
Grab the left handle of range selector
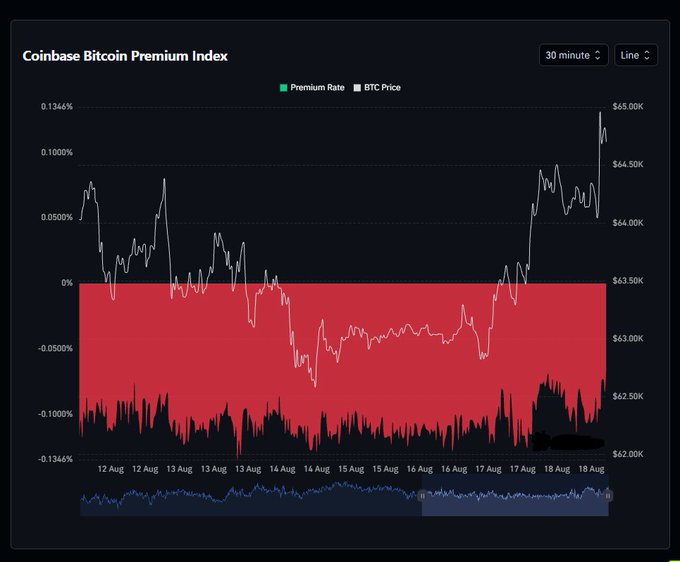click(x=422, y=496)
